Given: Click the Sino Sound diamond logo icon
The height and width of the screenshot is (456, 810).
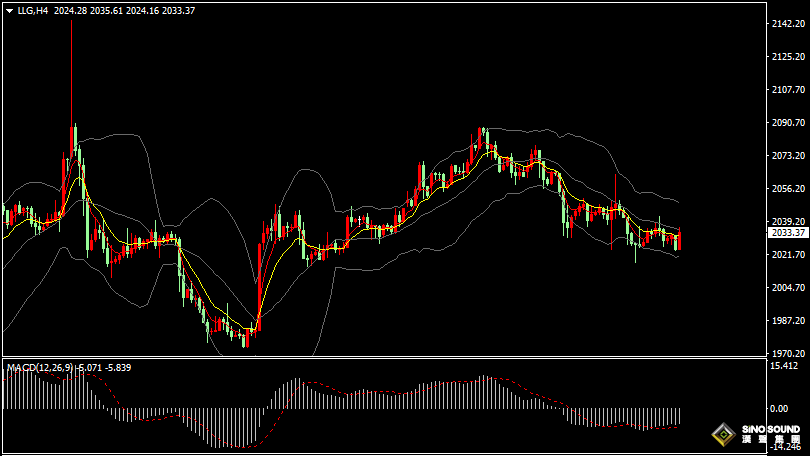Looking at the screenshot, I should [x=721, y=434].
